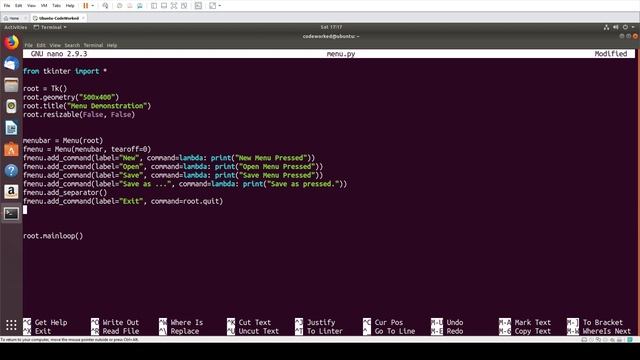Open the Terminal app menu dropdown
The width and height of the screenshot is (640, 360).
[50, 27]
